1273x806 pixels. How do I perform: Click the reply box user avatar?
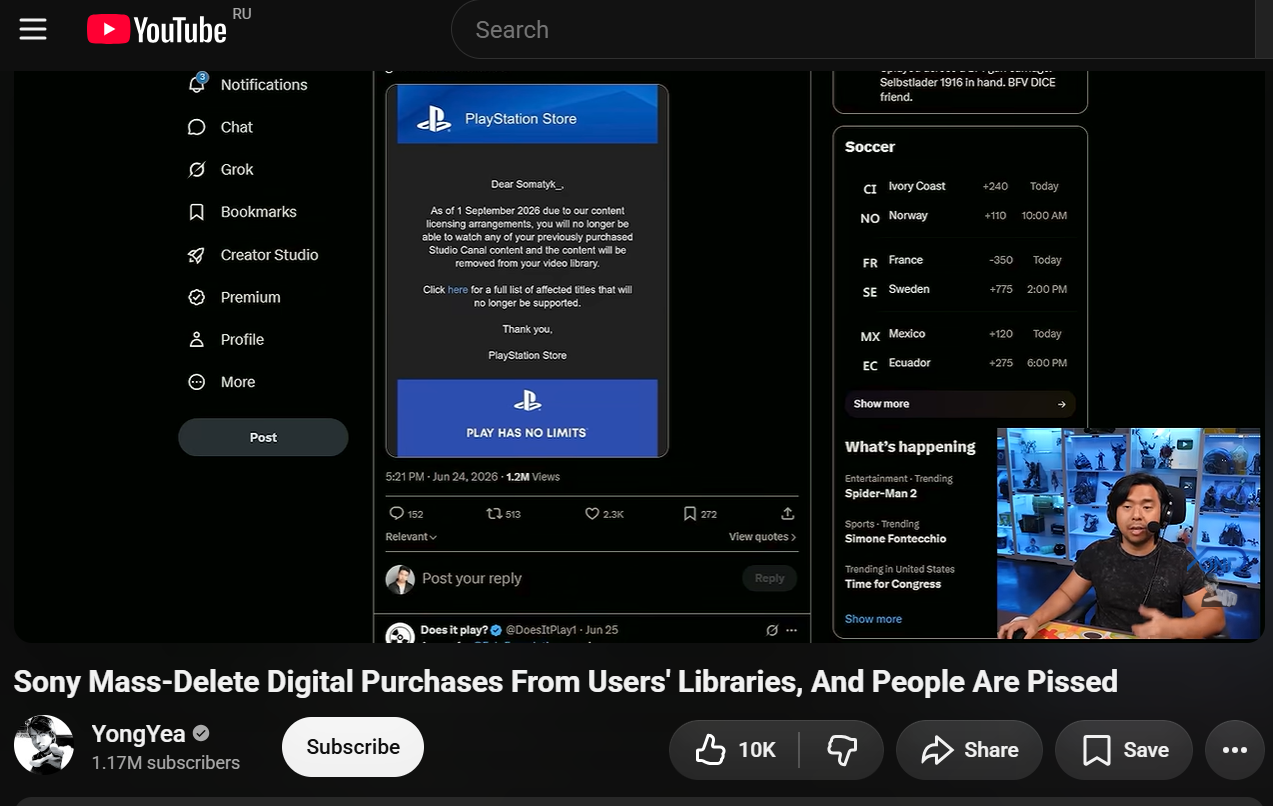point(400,579)
